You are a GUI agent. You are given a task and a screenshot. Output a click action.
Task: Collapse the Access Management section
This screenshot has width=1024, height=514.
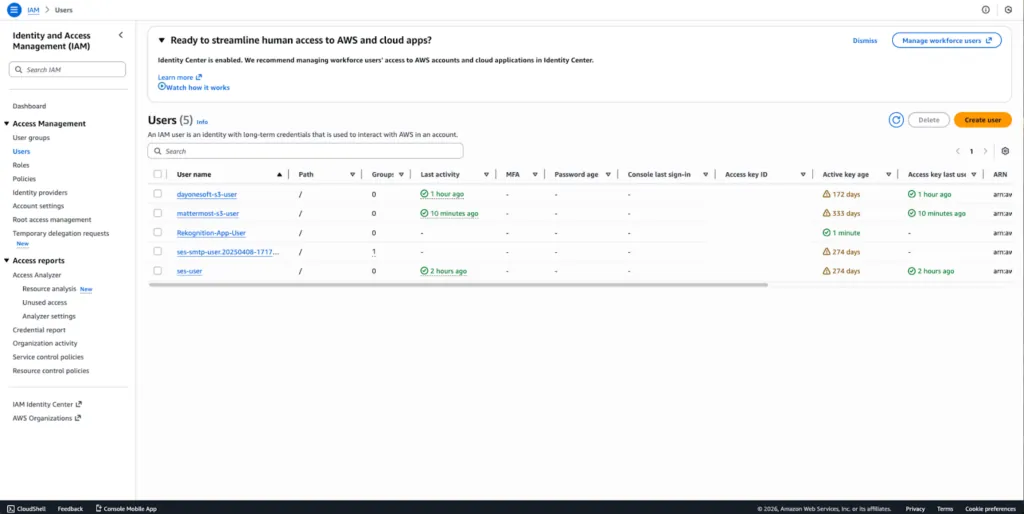pos(7,123)
